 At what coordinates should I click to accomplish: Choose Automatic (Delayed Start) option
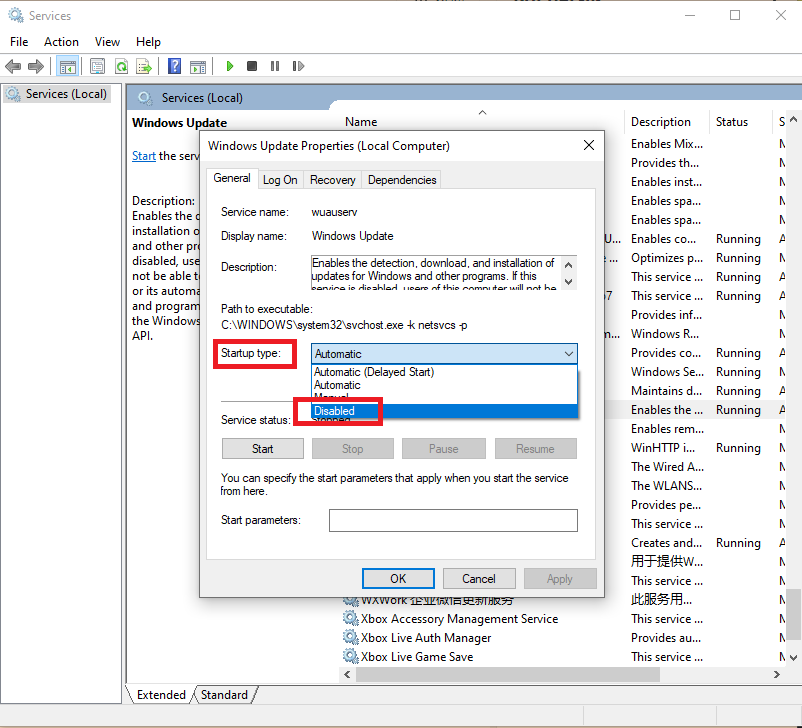[444, 372]
